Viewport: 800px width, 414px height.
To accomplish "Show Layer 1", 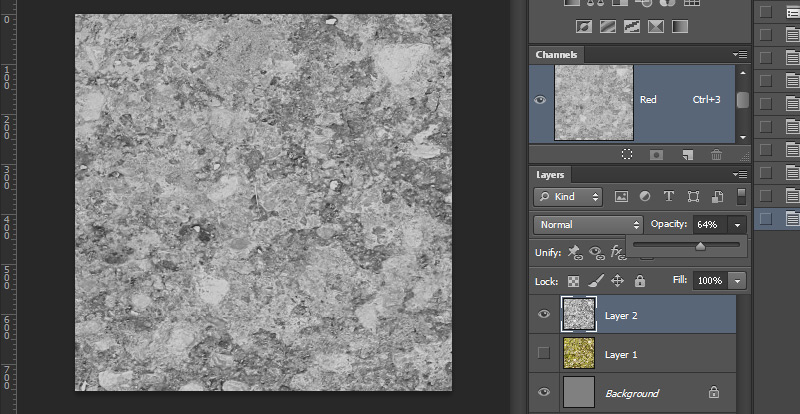I will 544,353.
